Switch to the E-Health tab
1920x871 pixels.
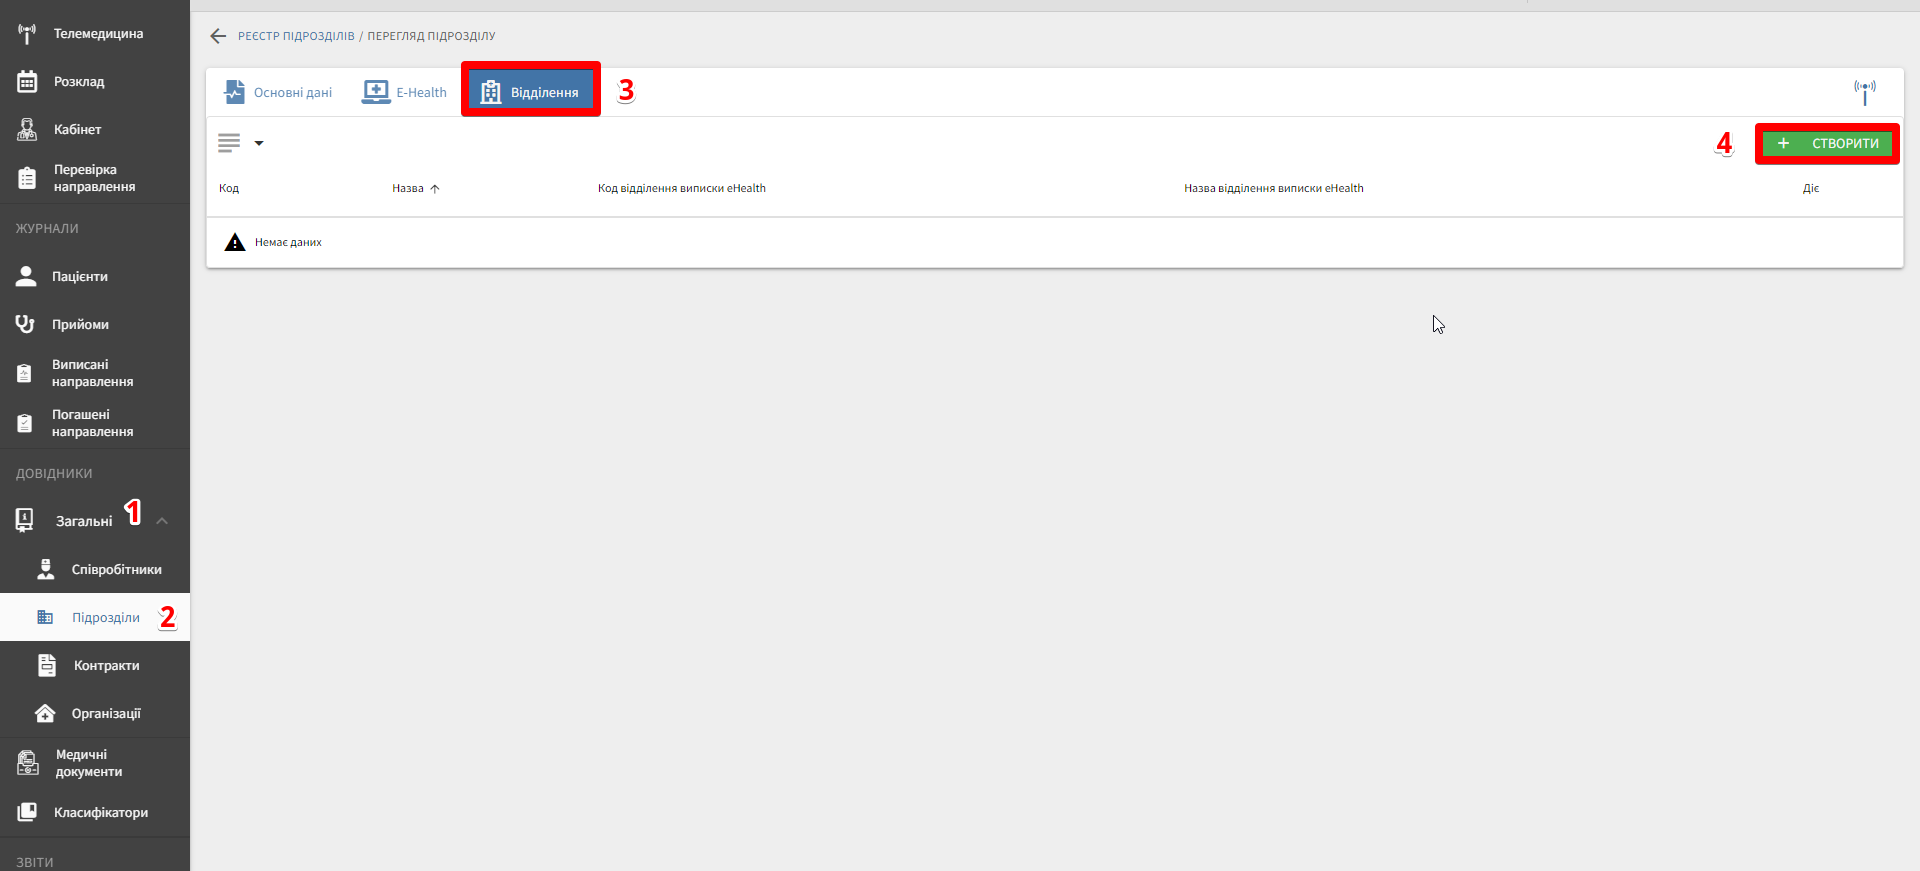[x=405, y=92]
